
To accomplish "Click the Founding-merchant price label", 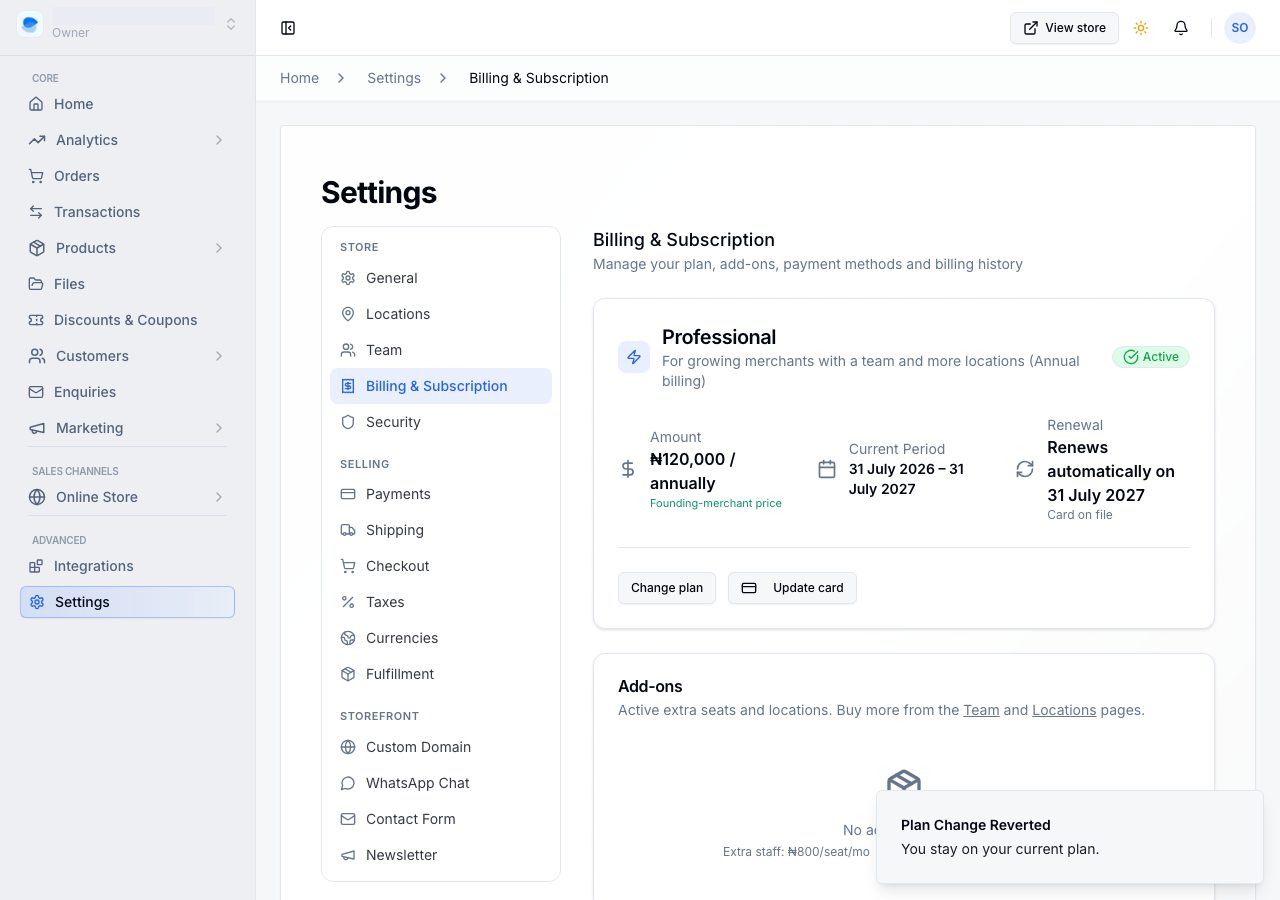I will click(x=716, y=503).
